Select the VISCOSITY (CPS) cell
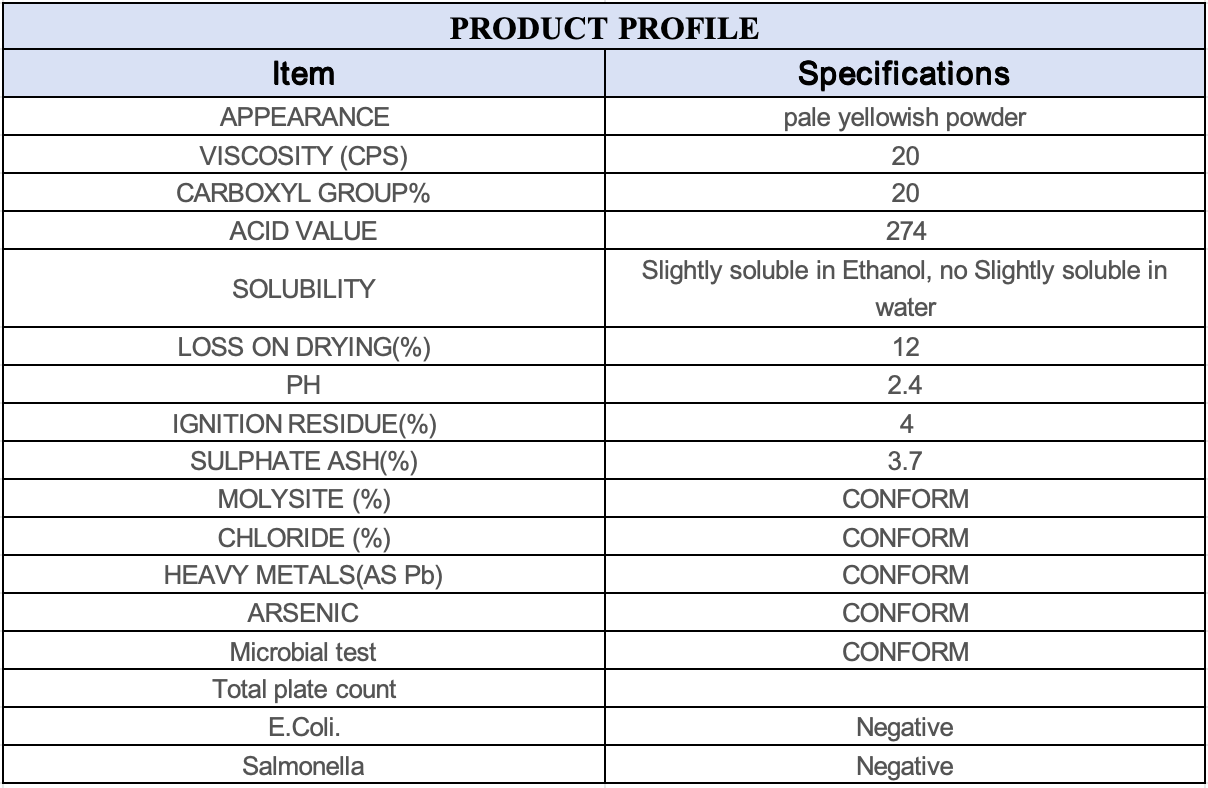 pyautogui.click(x=306, y=155)
